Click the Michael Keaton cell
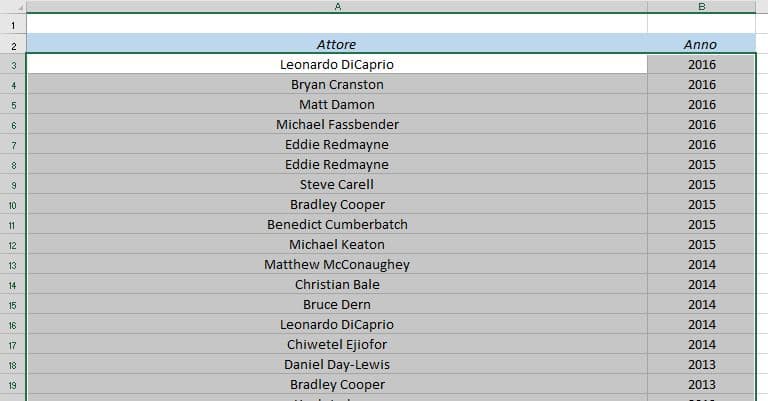Image resolution: width=768 pixels, height=401 pixels. pyautogui.click(x=337, y=244)
